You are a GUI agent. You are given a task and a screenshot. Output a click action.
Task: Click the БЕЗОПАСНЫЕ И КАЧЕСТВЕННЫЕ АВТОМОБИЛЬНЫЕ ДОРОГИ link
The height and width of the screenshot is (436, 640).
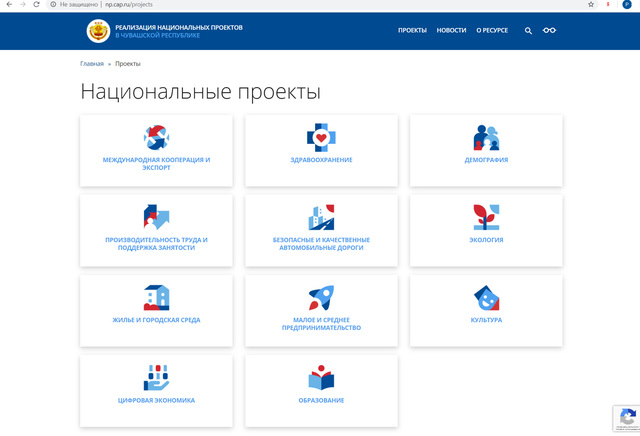coord(321,243)
